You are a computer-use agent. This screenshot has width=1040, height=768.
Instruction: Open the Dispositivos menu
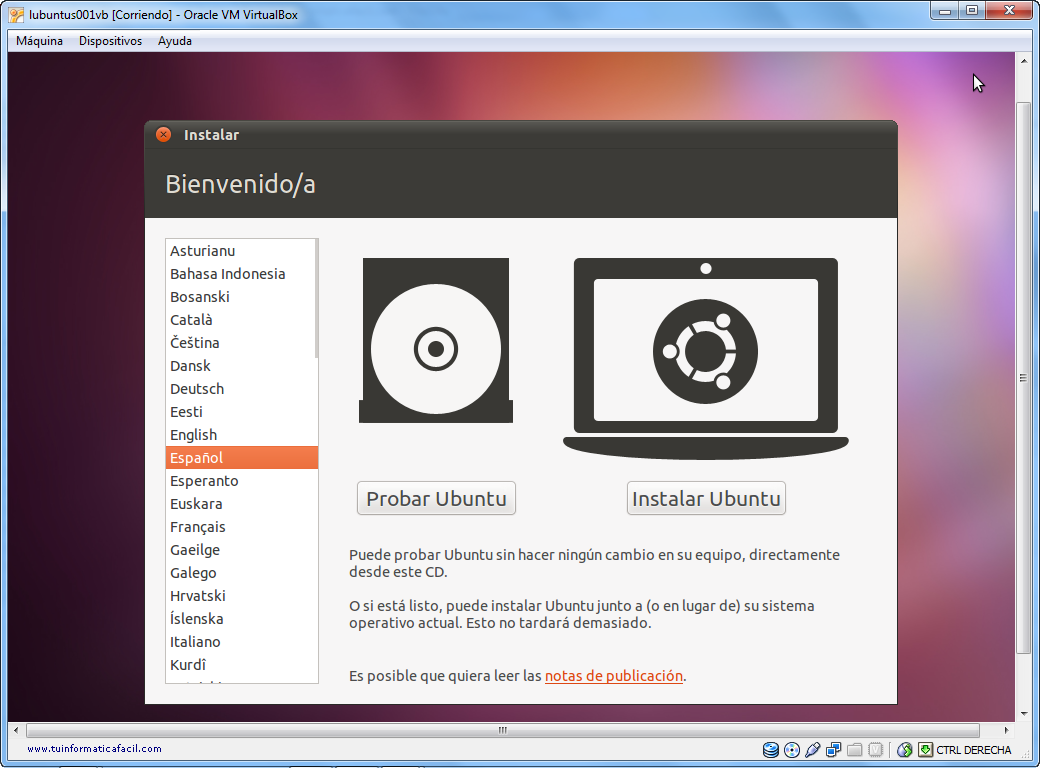[110, 40]
